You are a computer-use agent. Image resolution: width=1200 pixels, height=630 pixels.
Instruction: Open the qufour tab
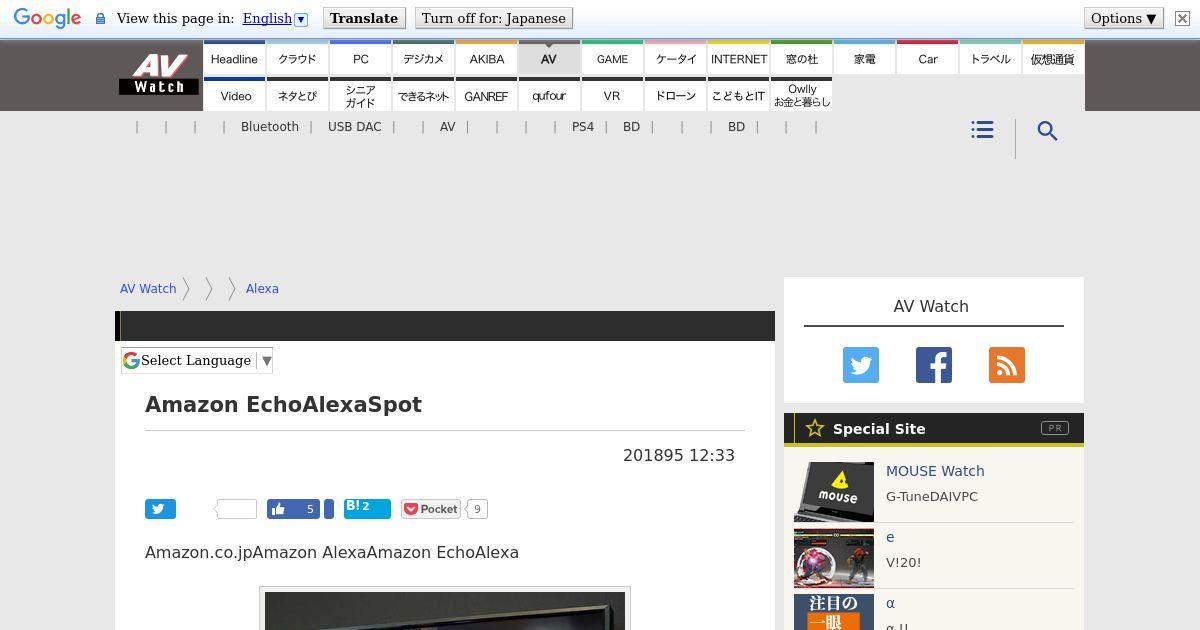pyautogui.click(x=549, y=96)
